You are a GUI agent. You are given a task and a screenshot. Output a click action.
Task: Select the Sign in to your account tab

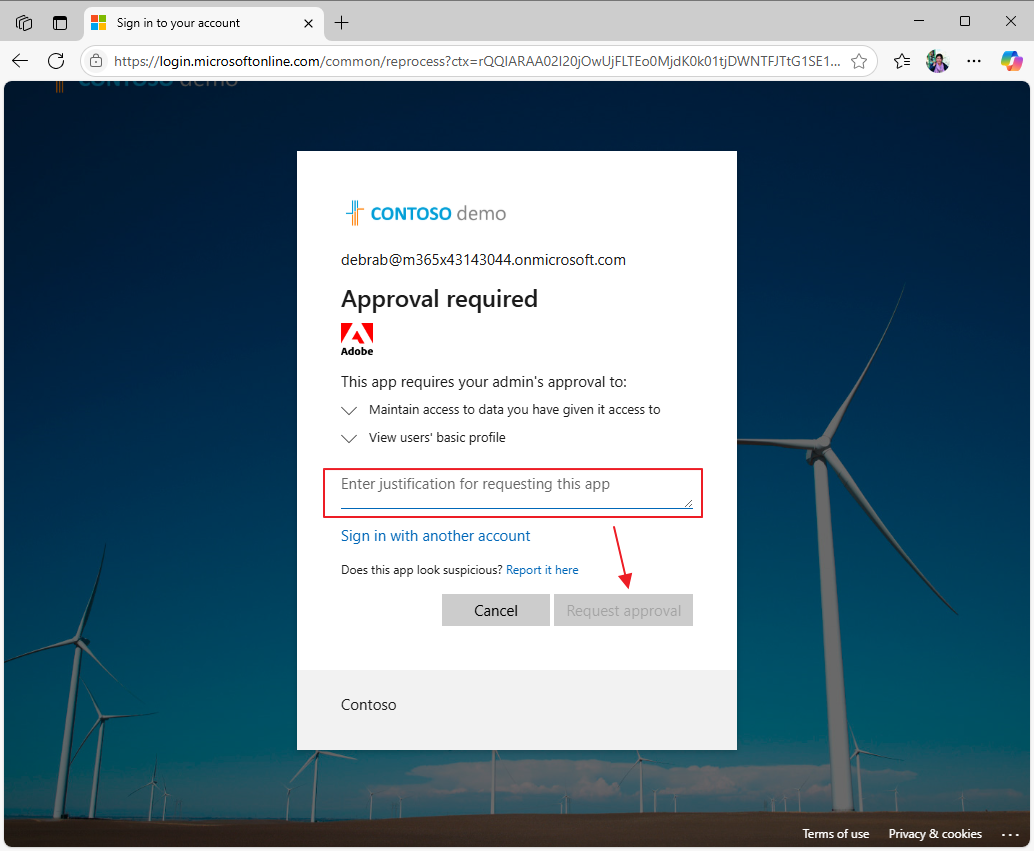(204, 23)
